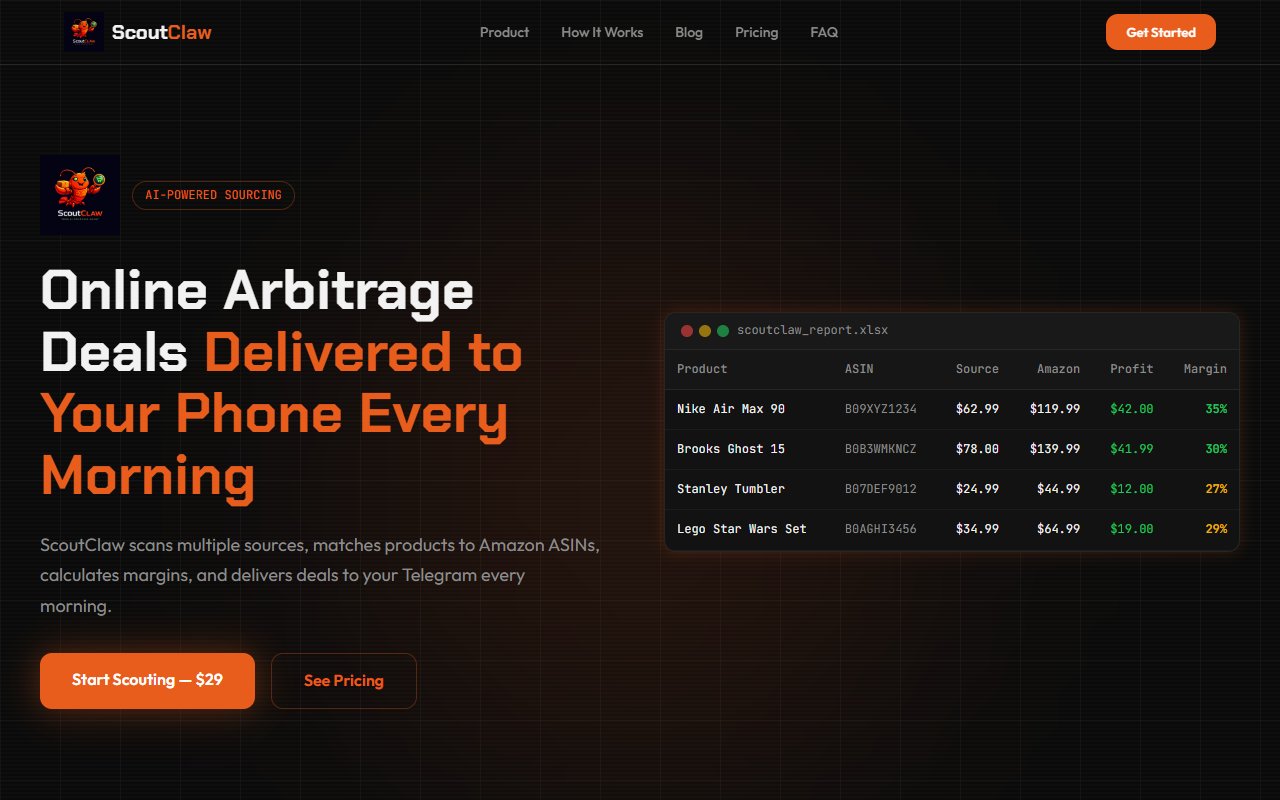Select the Lego Star Wars Set name

[x=742, y=529]
